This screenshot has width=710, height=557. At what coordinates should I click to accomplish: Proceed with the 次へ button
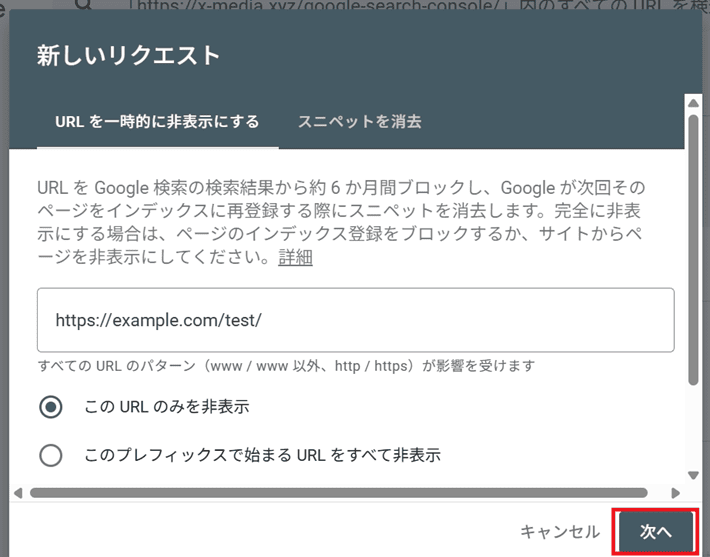coord(655,532)
